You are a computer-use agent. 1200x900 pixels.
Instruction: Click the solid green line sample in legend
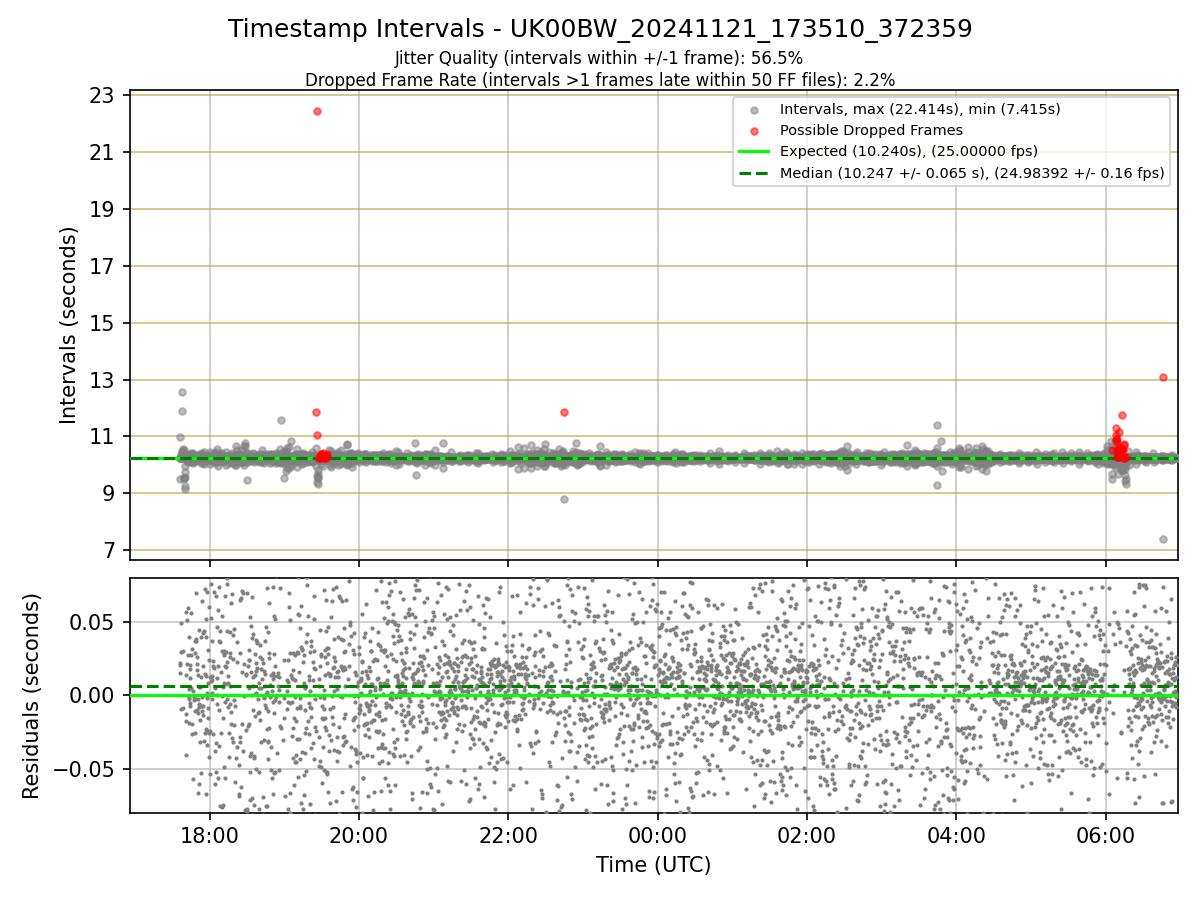tap(754, 152)
